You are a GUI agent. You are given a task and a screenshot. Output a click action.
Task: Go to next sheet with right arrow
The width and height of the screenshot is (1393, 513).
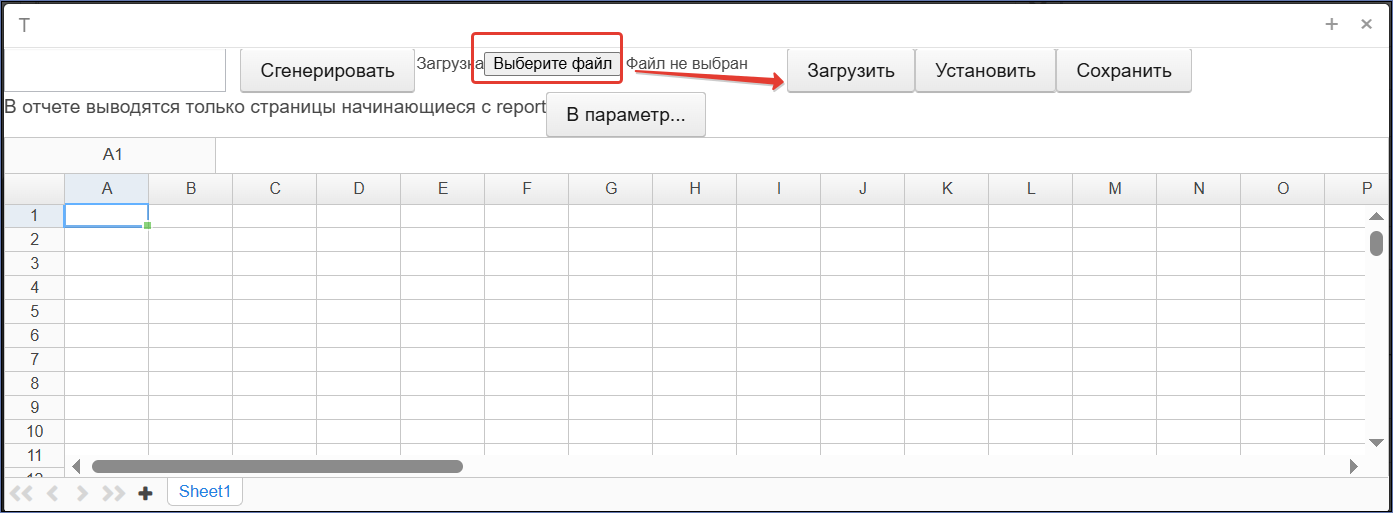[x=82, y=493]
